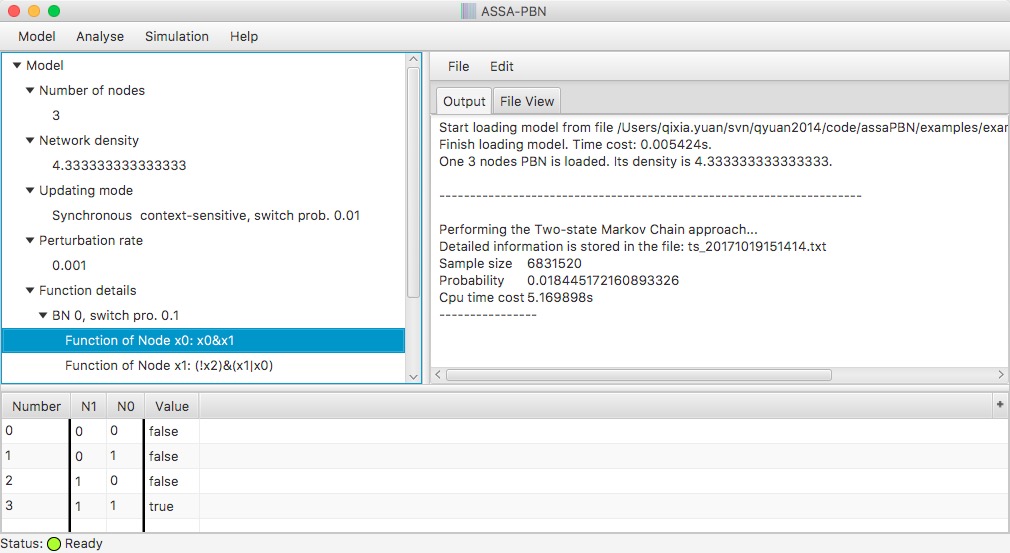
Task: Collapse the Model tree root
Action: [17, 66]
